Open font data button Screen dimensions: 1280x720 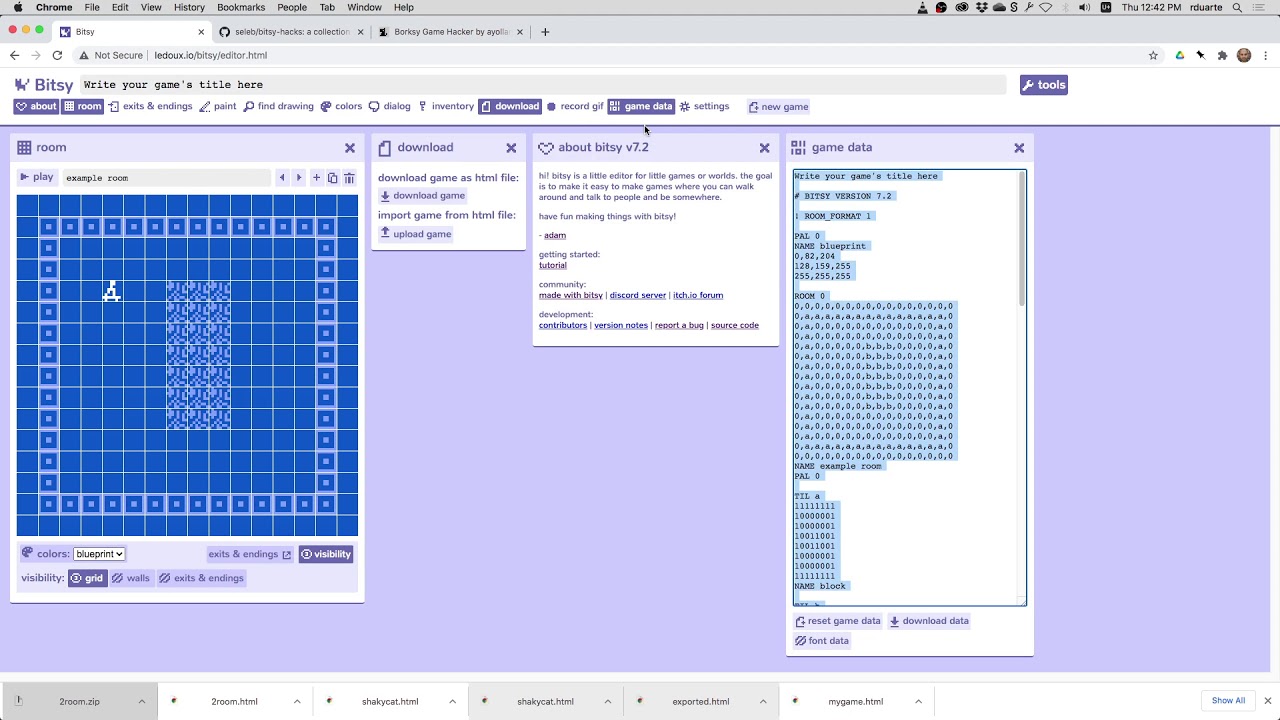pyautogui.click(x=822, y=641)
